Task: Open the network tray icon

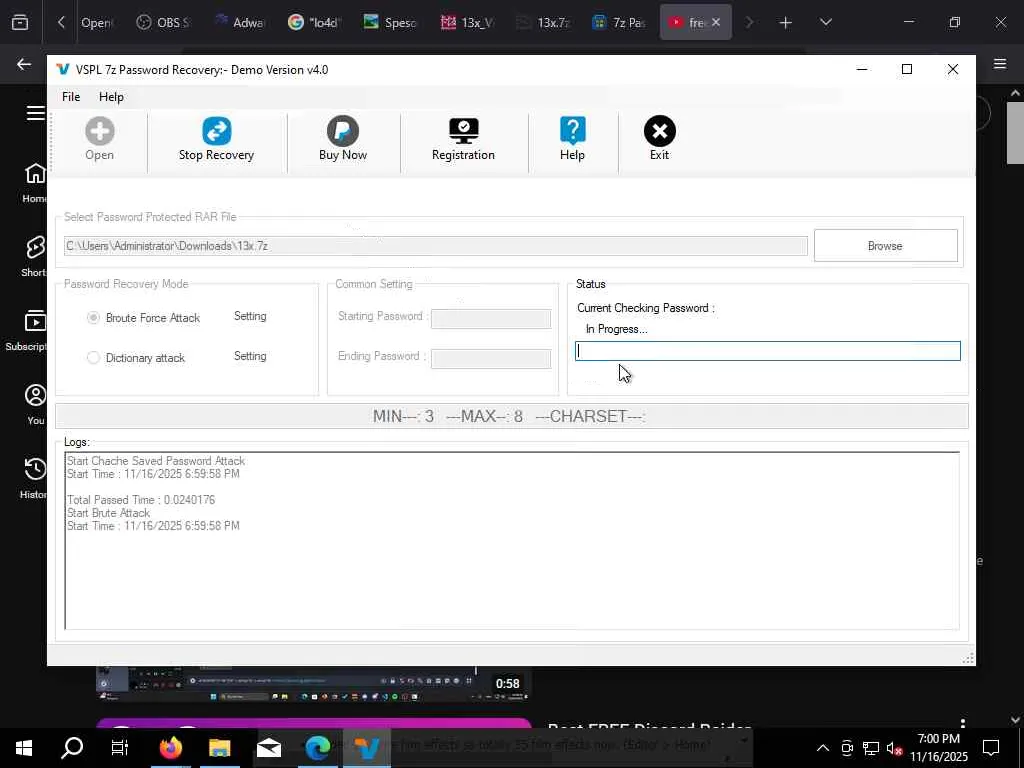Action: coord(871,748)
